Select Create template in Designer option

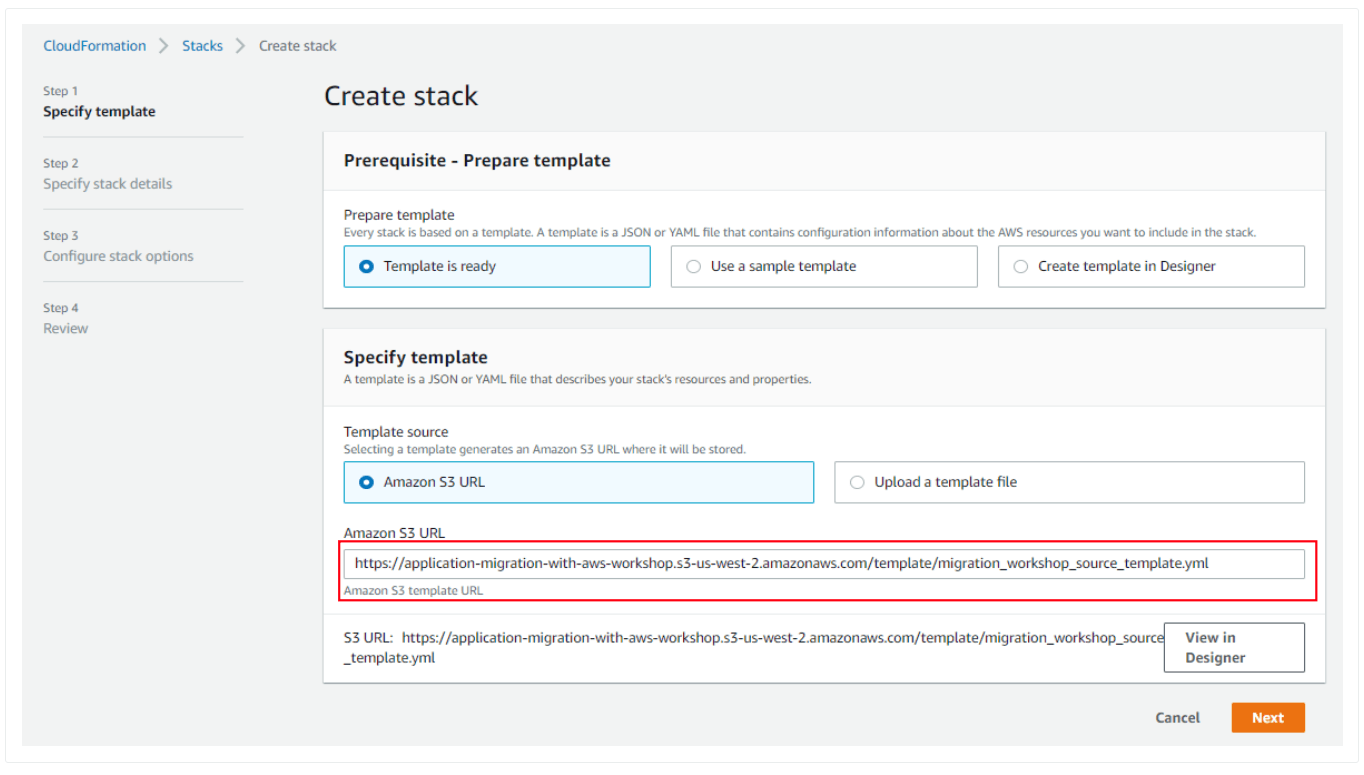pos(1151,267)
